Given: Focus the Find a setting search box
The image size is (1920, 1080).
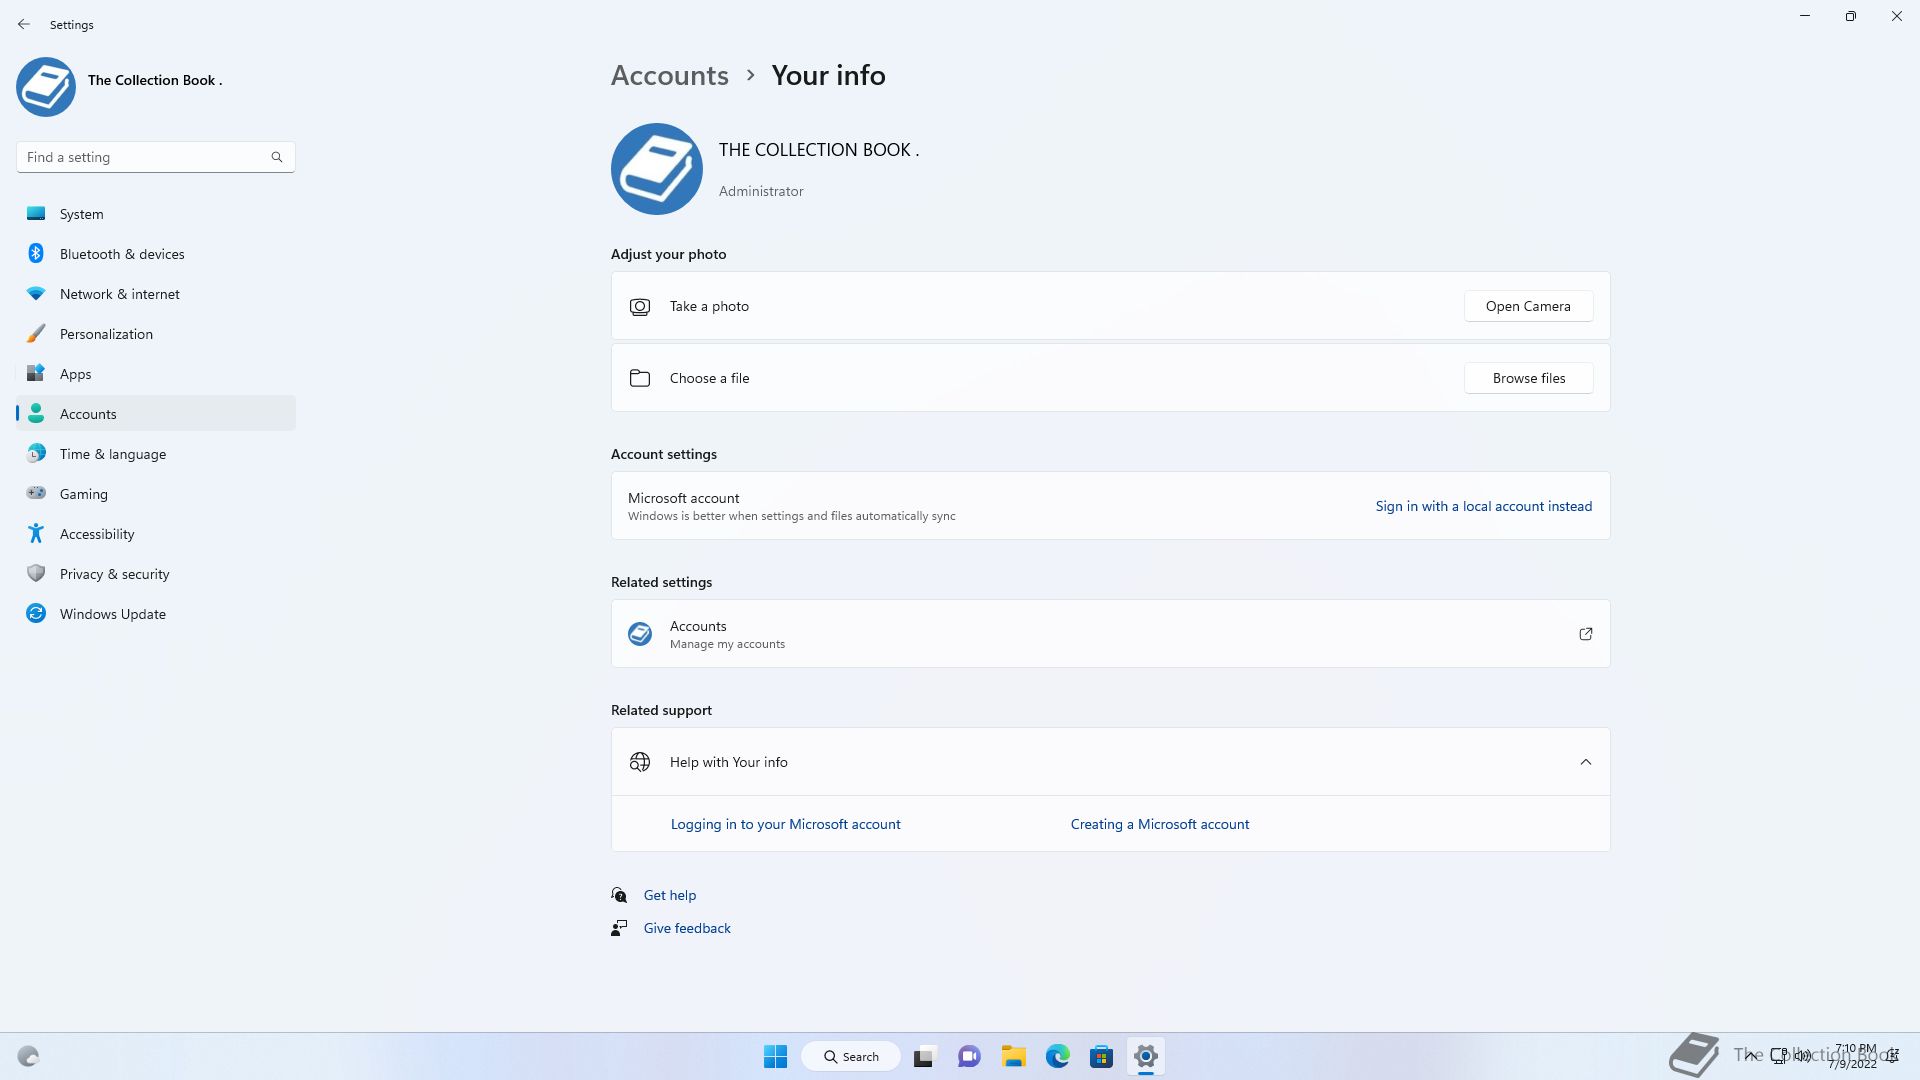Looking at the screenshot, I should 156,157.
